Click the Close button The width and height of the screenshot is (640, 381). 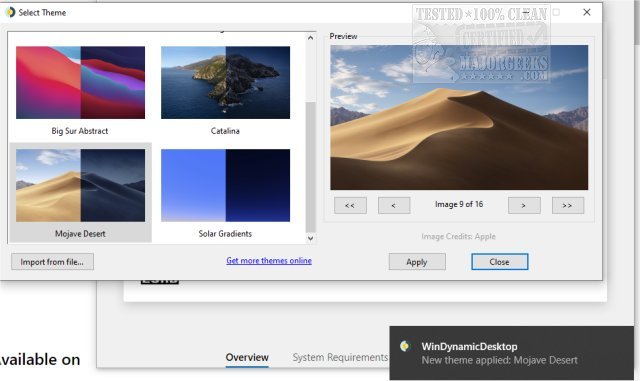(x=500, y=262)
